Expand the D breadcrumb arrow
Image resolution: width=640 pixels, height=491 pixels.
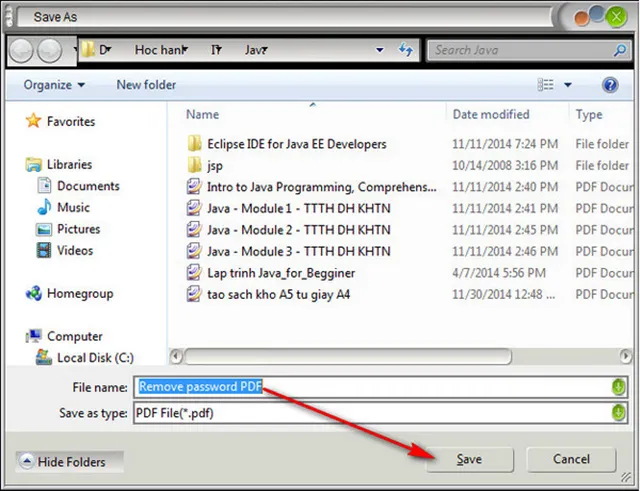click(109, 50)
